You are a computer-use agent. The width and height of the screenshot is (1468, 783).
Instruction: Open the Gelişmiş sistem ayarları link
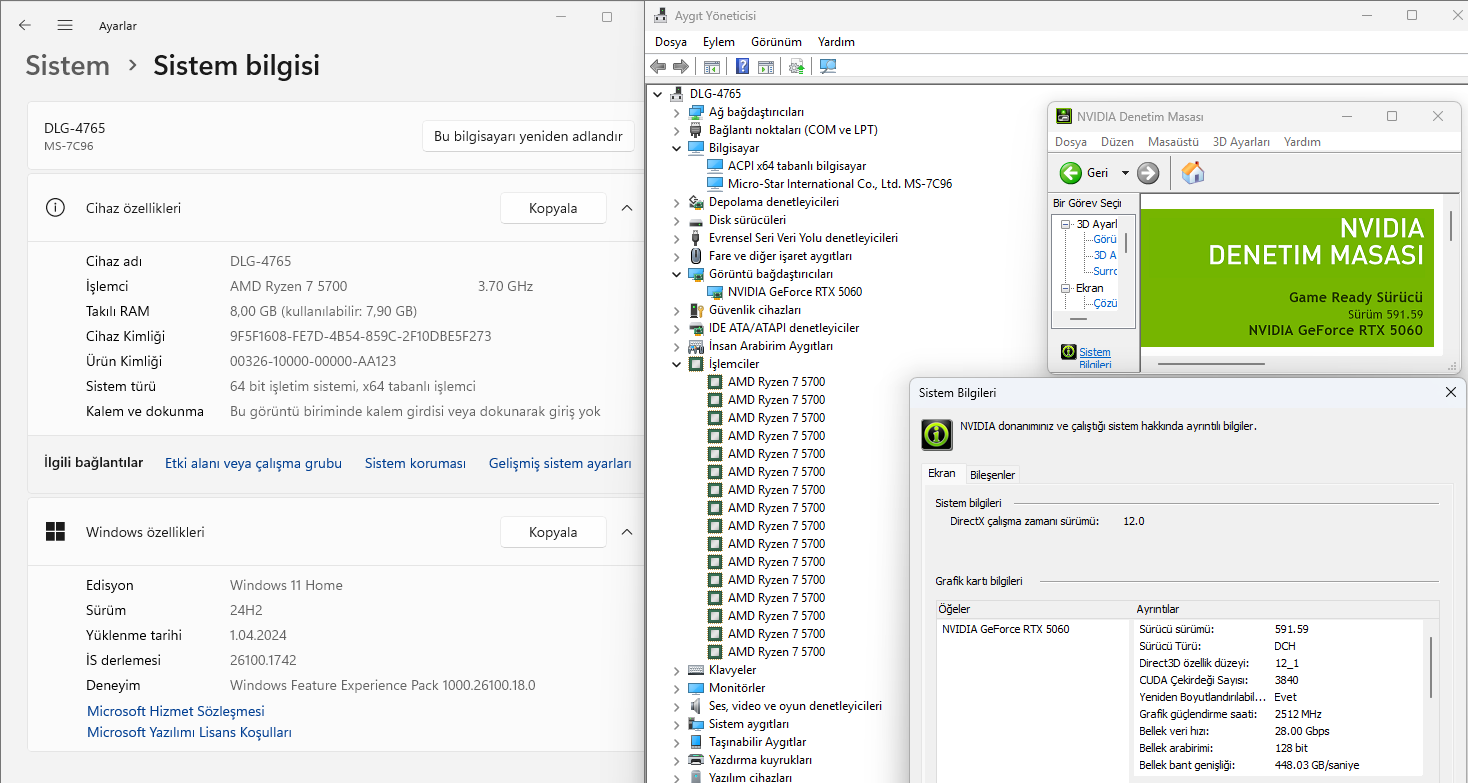click(560, 463)
